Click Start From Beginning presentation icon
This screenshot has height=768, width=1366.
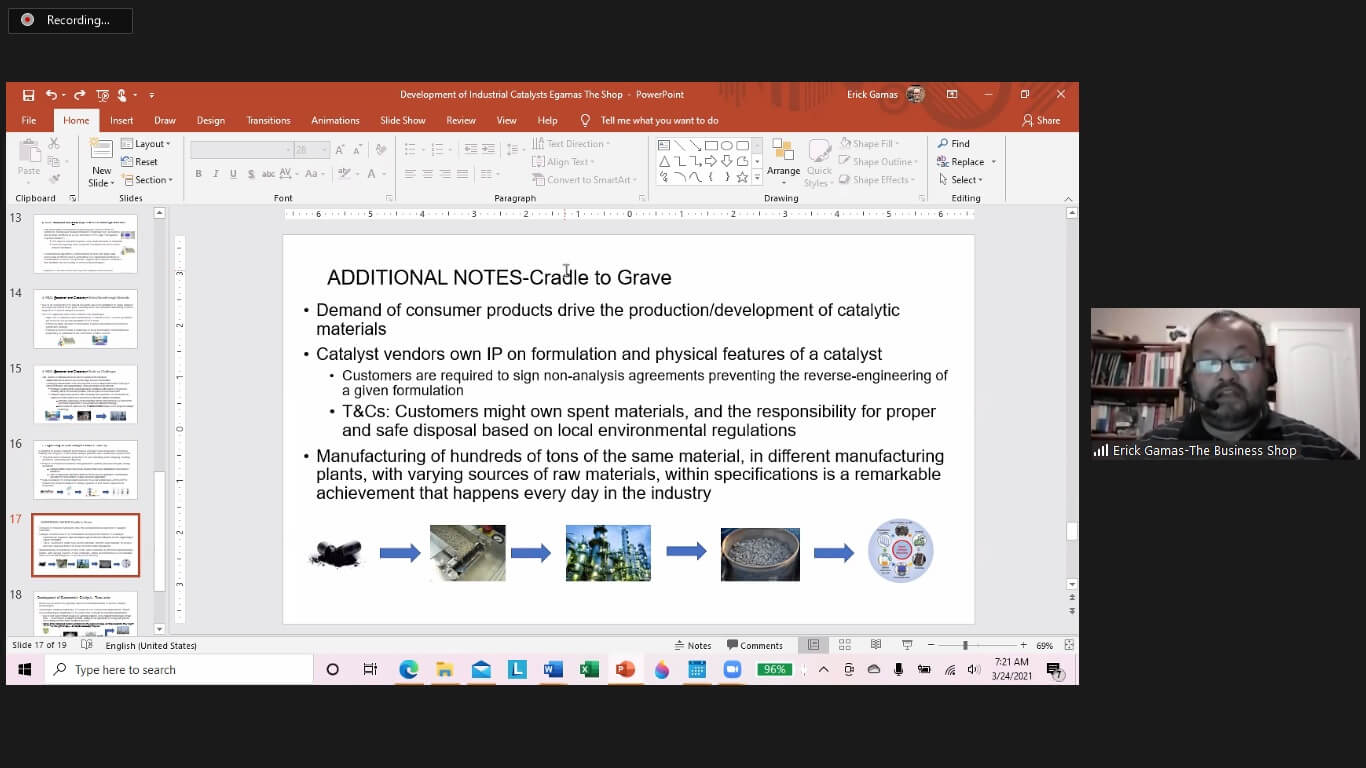102,95
